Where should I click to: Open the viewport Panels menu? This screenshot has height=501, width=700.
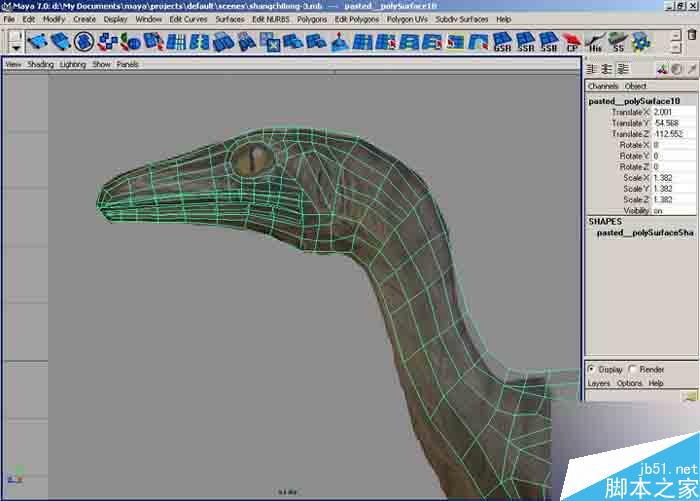click(x=127, y=64)
